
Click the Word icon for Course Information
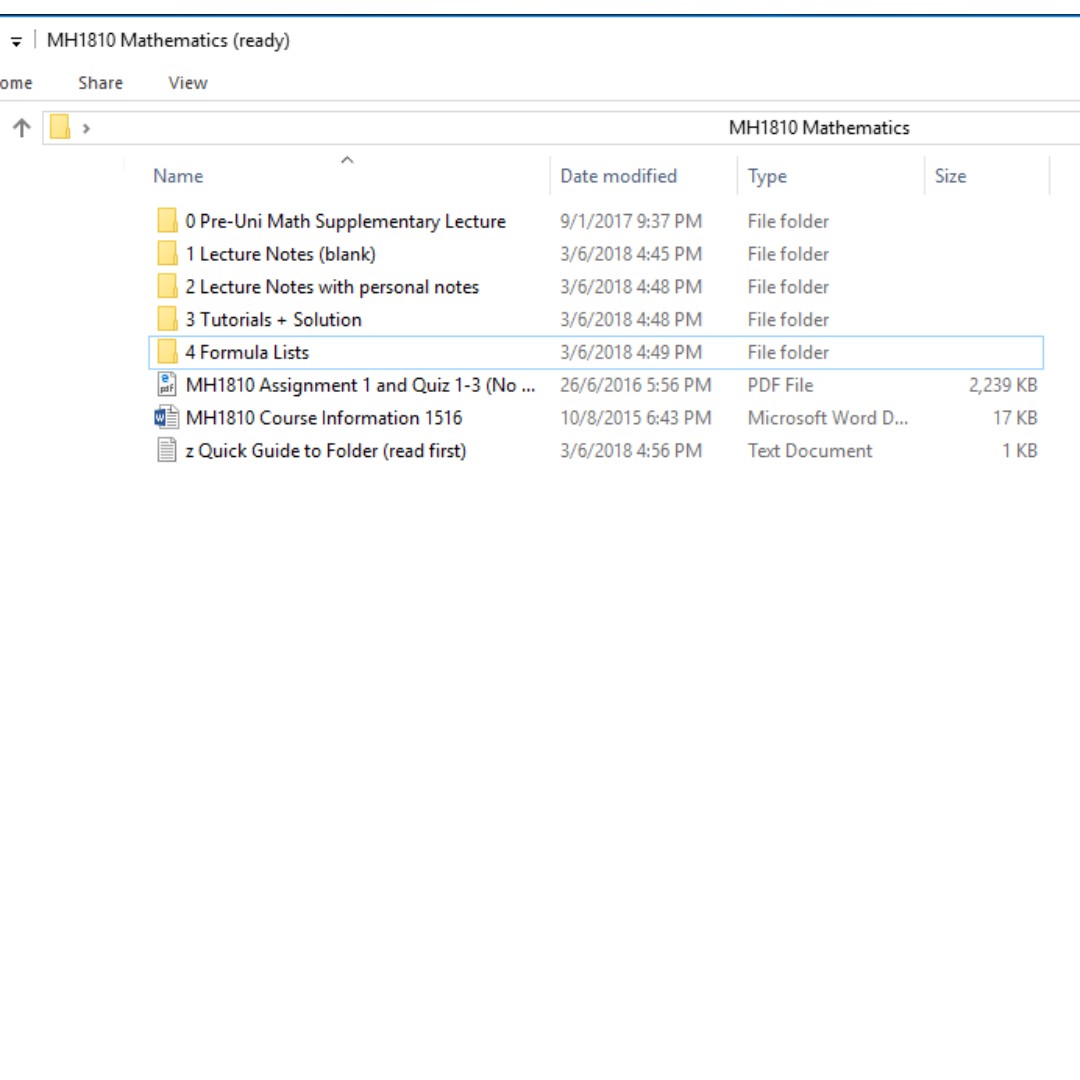[167, 418]
